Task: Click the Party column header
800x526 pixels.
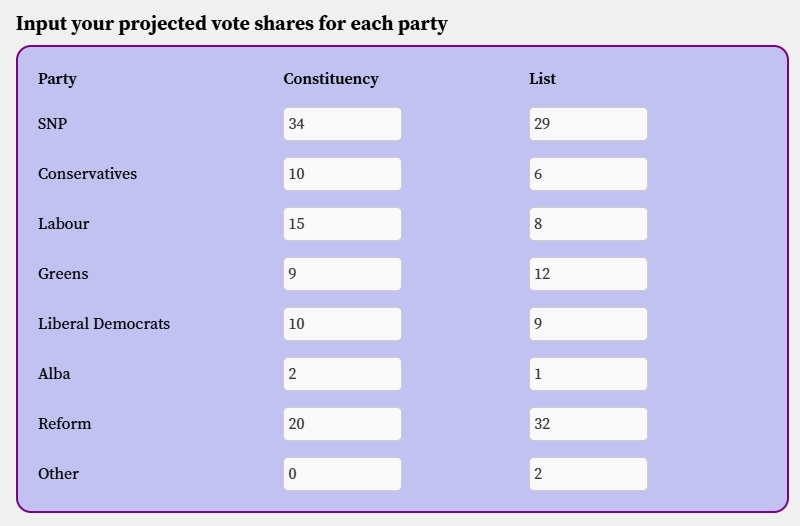Action: pos(57,79)
